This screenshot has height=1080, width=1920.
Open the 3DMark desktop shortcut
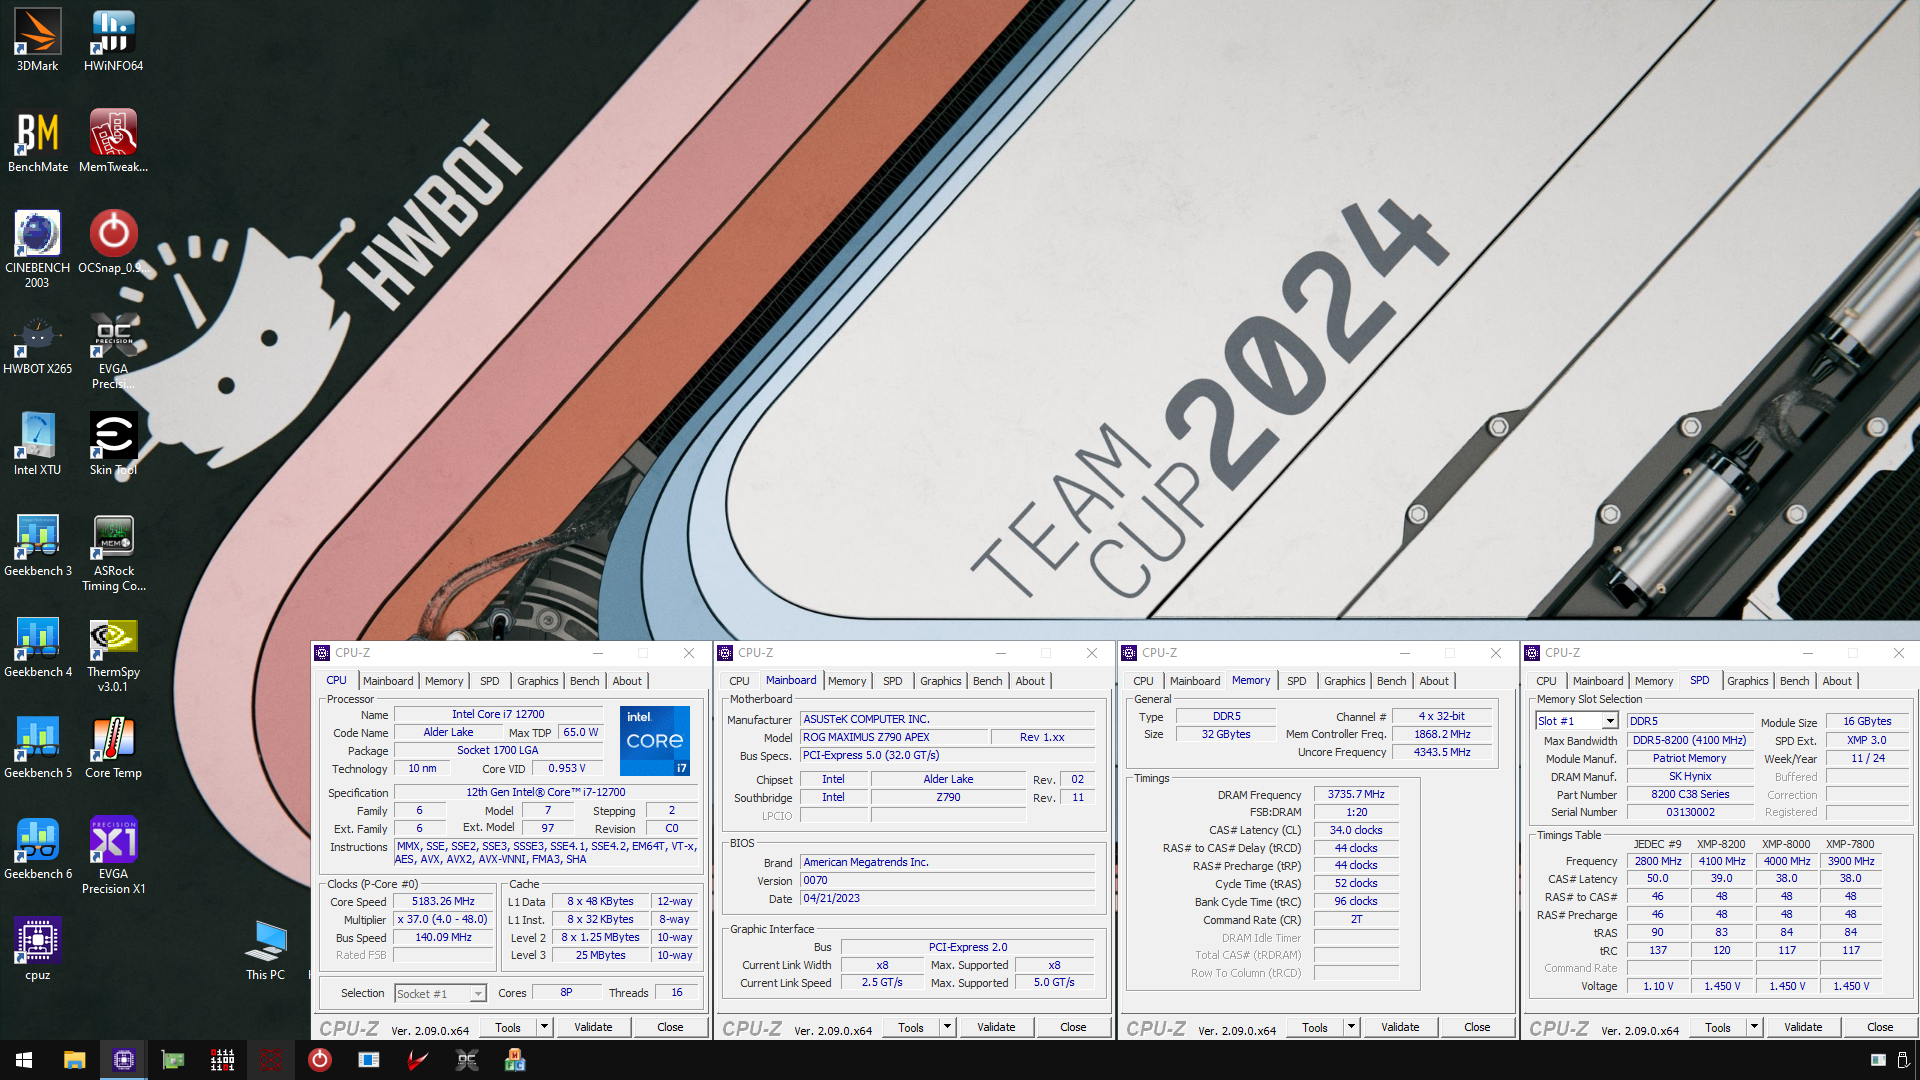point(37,40)
